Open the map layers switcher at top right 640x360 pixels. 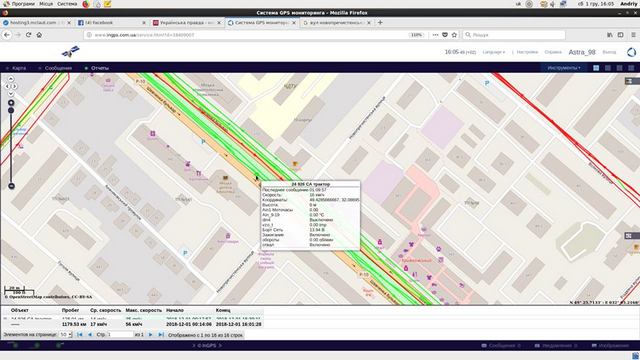632,81
